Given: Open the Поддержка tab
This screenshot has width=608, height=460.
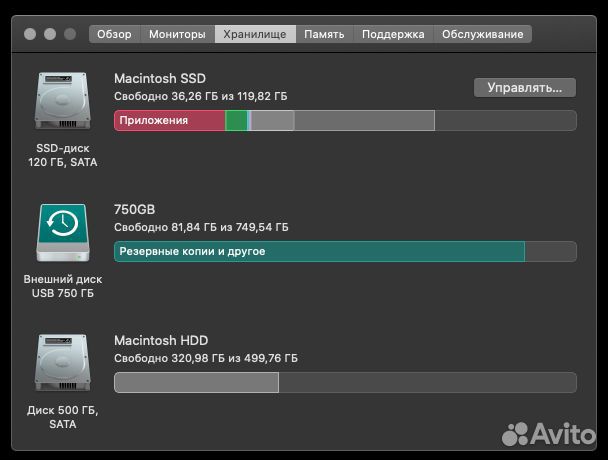Looking at the screenshot, I should tap(392, 34).
